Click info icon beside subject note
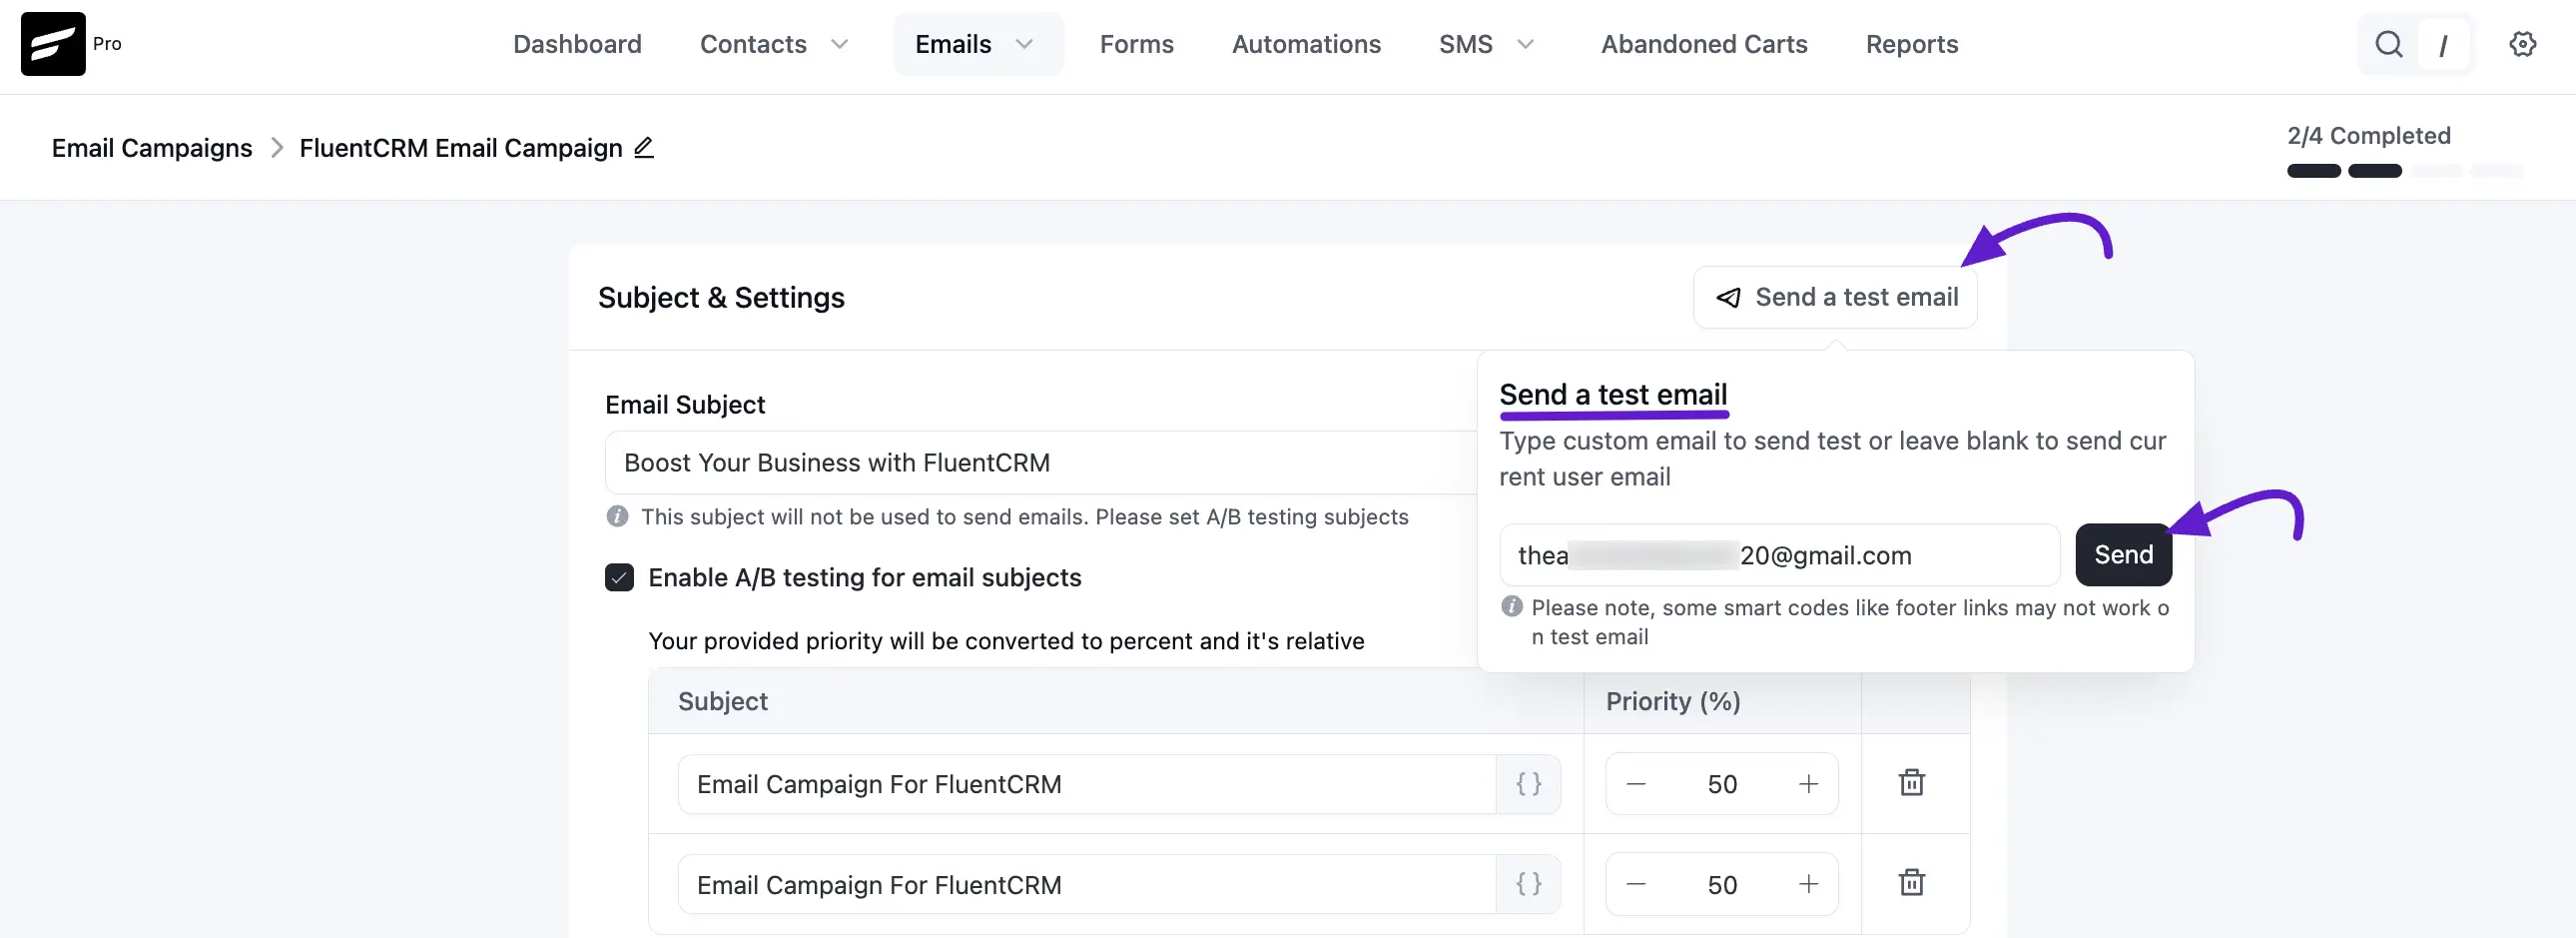Viewport: 2576px width, 938px height. point(618,516)
